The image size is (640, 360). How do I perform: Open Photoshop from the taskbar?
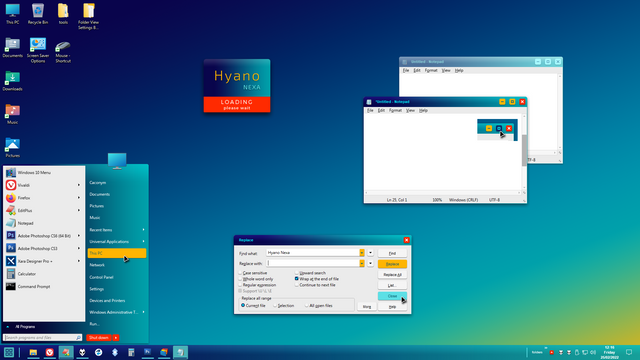(147, 352)
